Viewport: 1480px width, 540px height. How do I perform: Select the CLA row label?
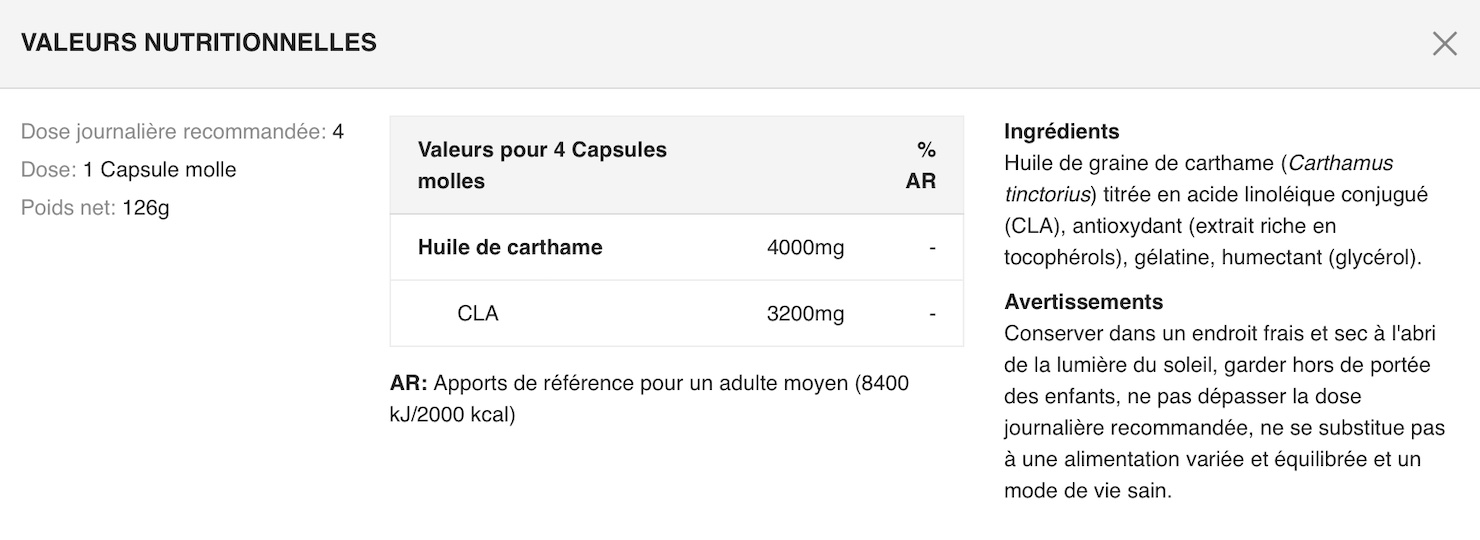pos(478,314)
